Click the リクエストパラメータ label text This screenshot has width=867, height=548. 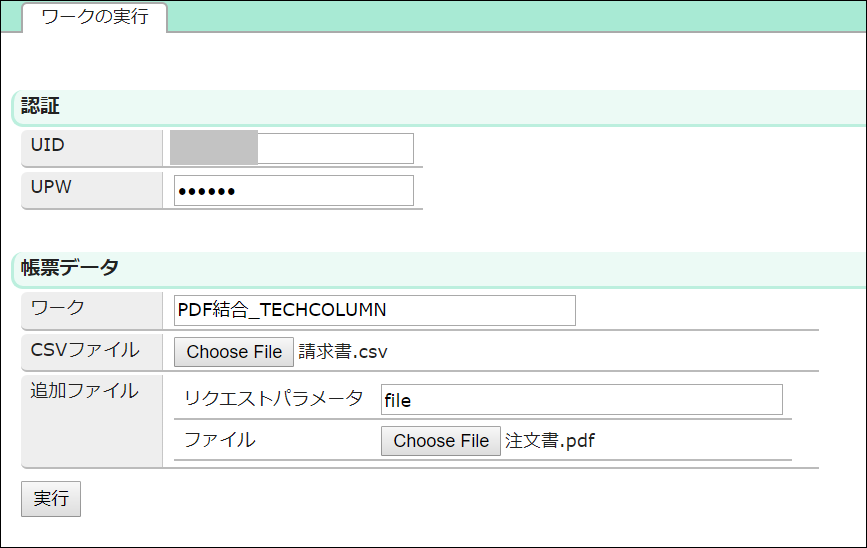[273, 399]
